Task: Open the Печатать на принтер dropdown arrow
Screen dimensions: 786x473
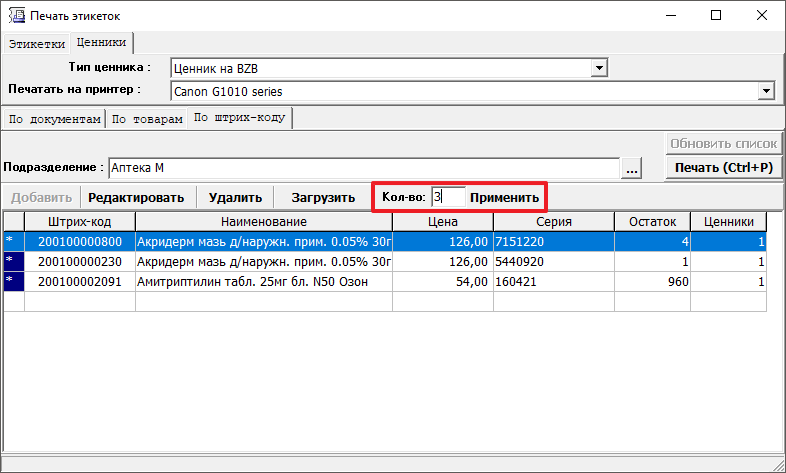Action: [x=767, y=91]
